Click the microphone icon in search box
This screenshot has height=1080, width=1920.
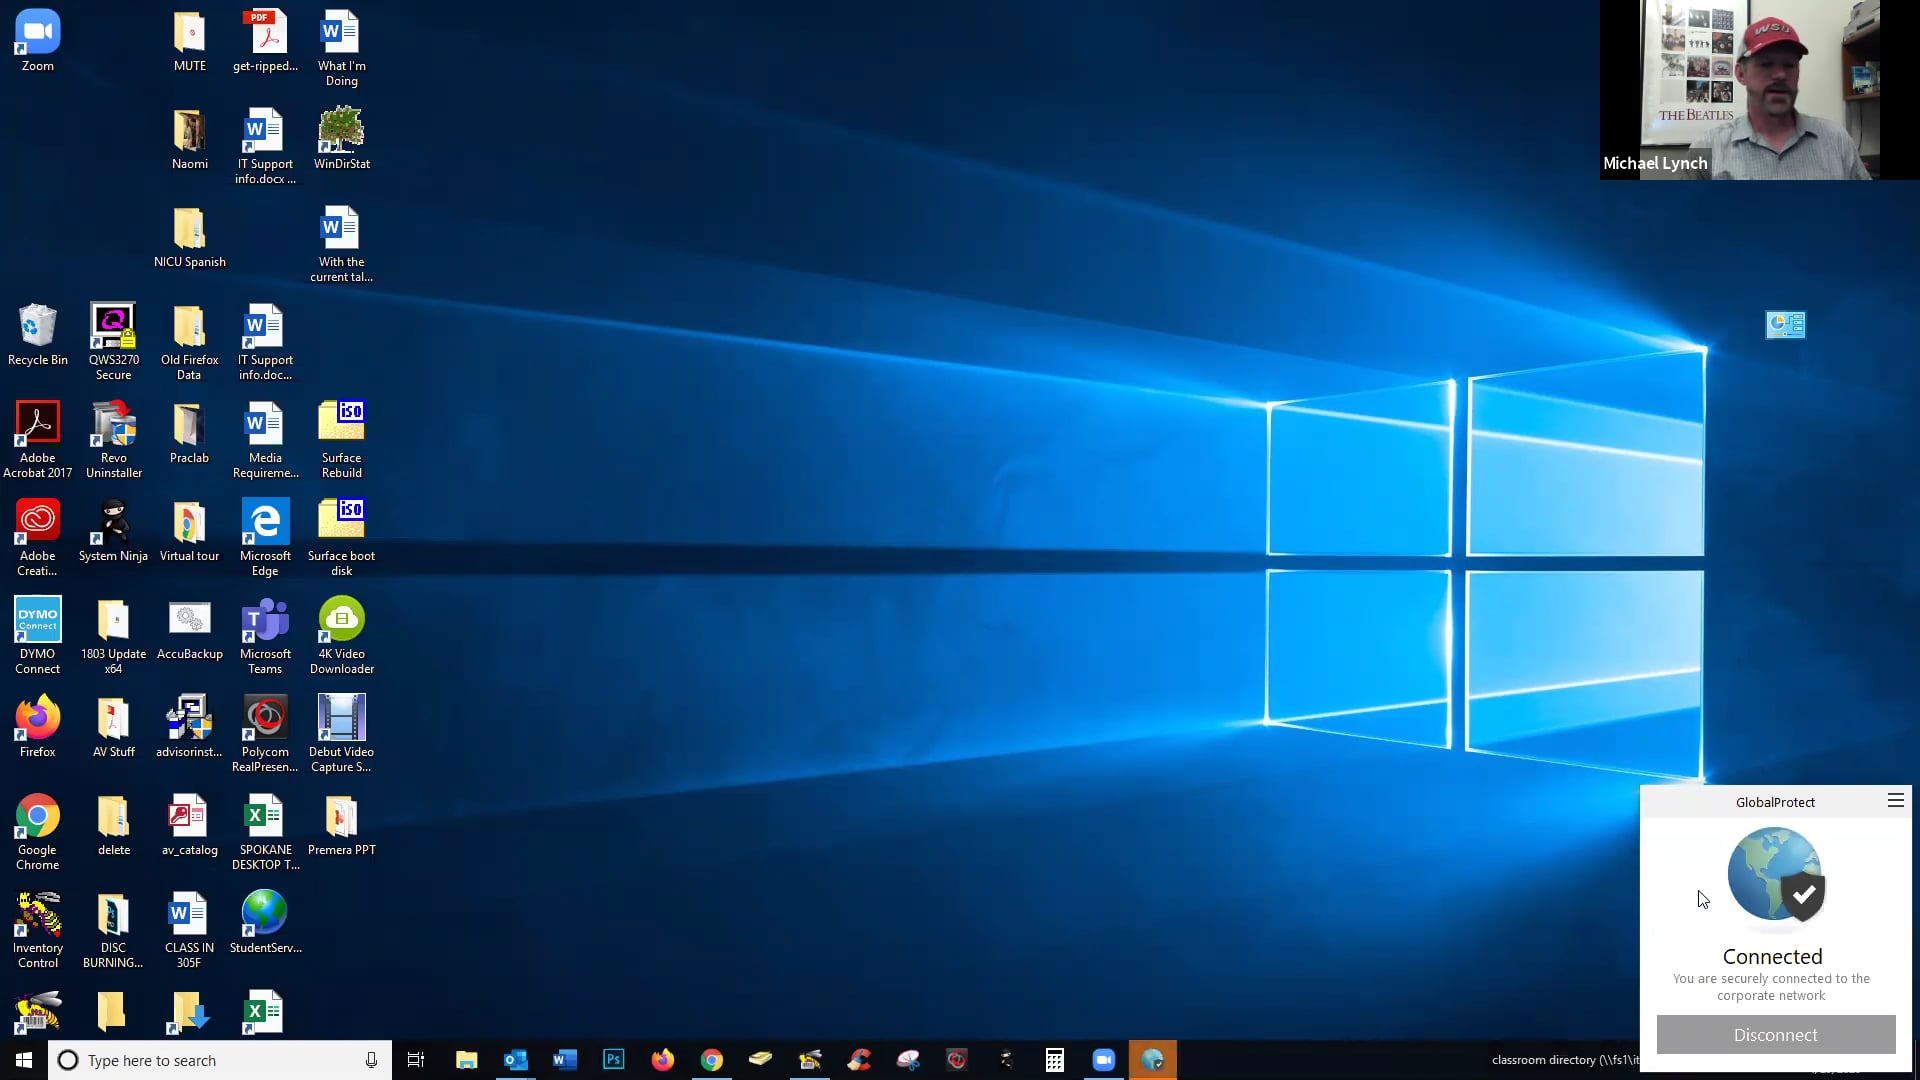point(371,1060)
